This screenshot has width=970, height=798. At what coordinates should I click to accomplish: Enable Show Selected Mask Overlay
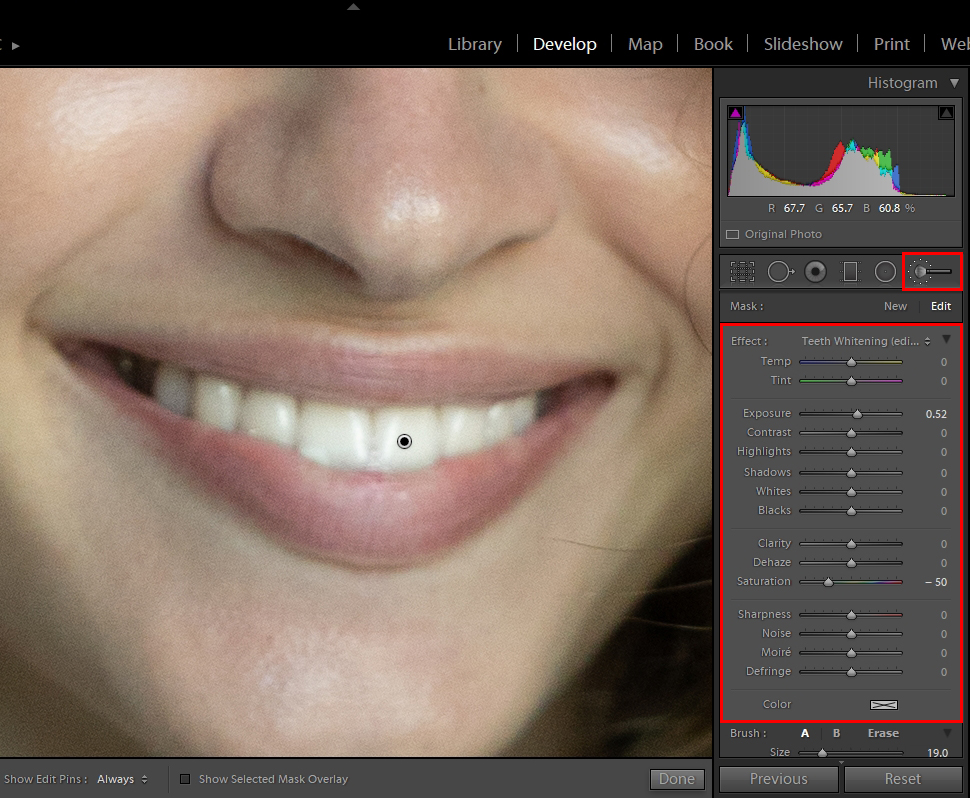[x=185, y=778]
